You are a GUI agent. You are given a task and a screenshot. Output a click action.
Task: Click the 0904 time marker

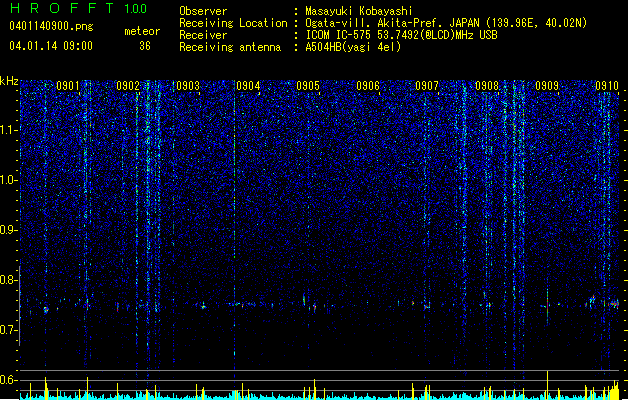tap(248, 86)
